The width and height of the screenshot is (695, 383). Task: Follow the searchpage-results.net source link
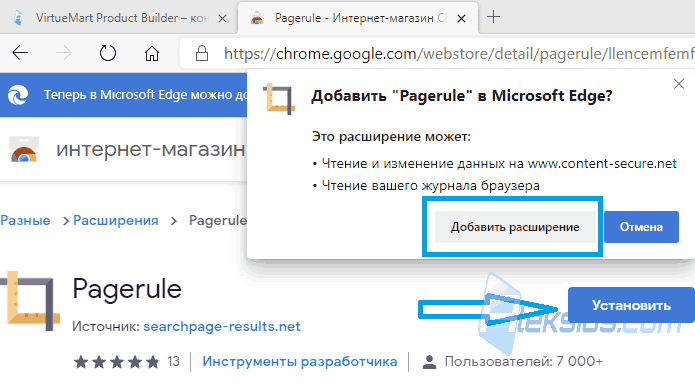(222, 326)
